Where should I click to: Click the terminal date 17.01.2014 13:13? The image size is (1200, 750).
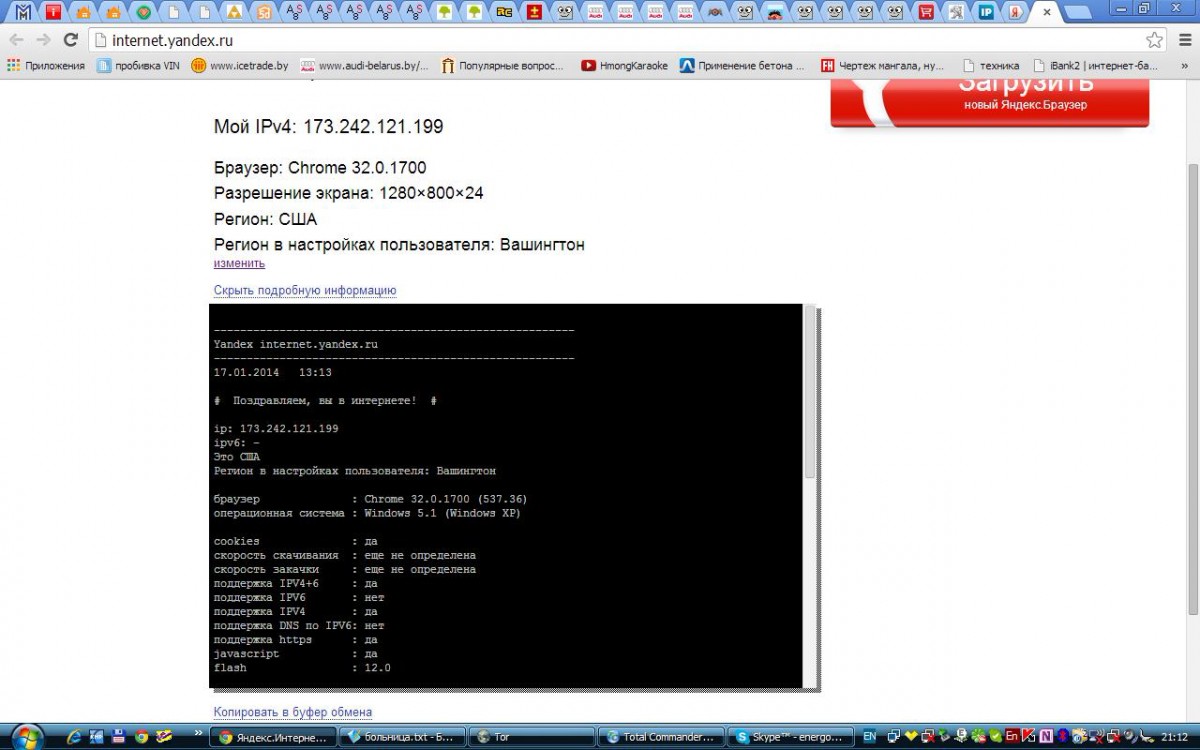pyautogui.click(x=272, y=372)
